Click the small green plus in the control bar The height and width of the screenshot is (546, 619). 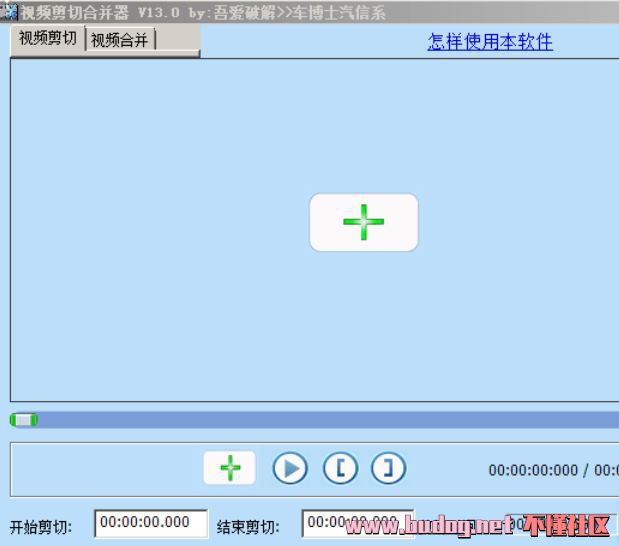coord(230,467)
